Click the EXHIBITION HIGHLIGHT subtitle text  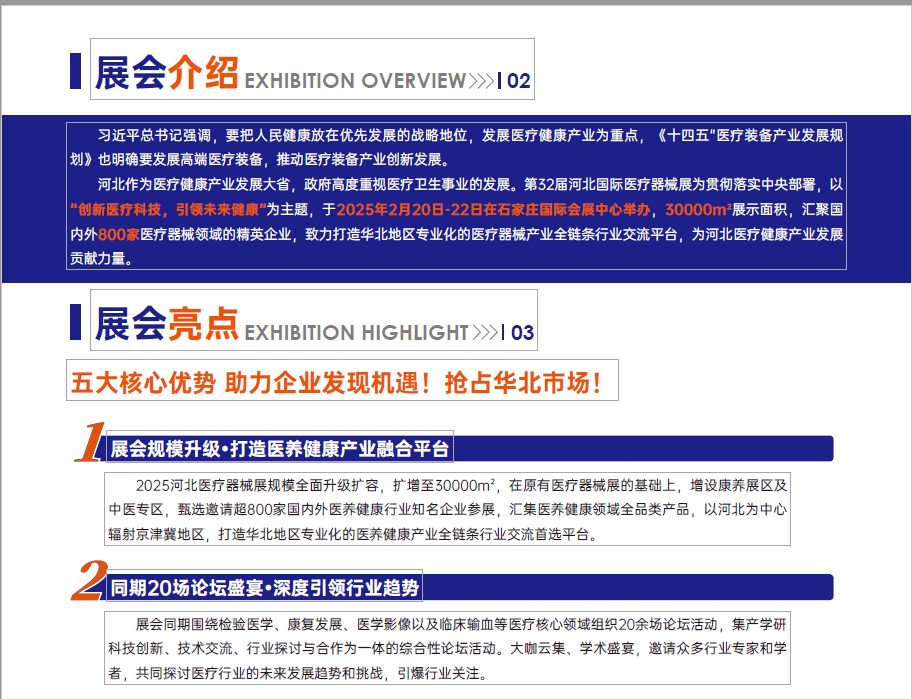356,333
